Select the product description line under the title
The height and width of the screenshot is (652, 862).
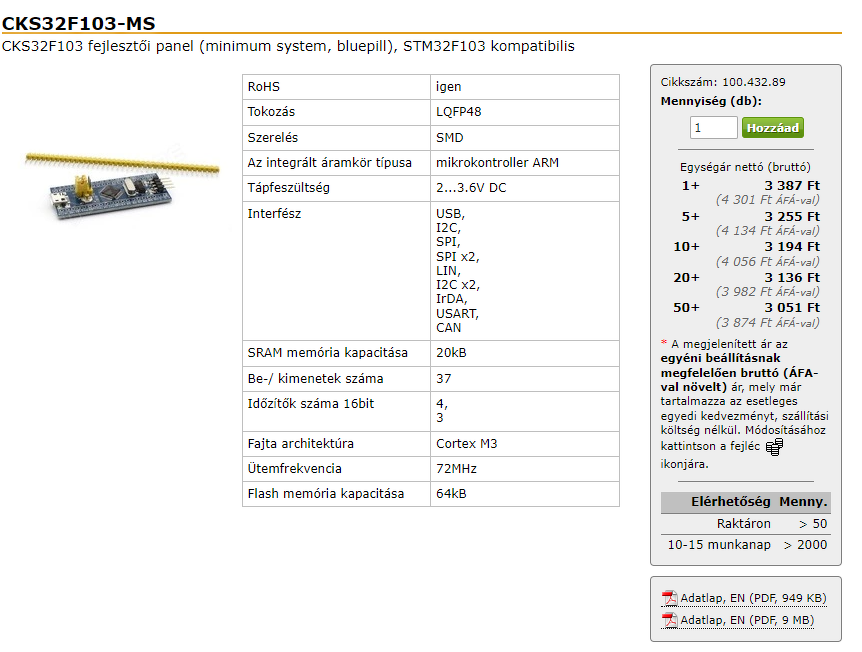point(288,46)
